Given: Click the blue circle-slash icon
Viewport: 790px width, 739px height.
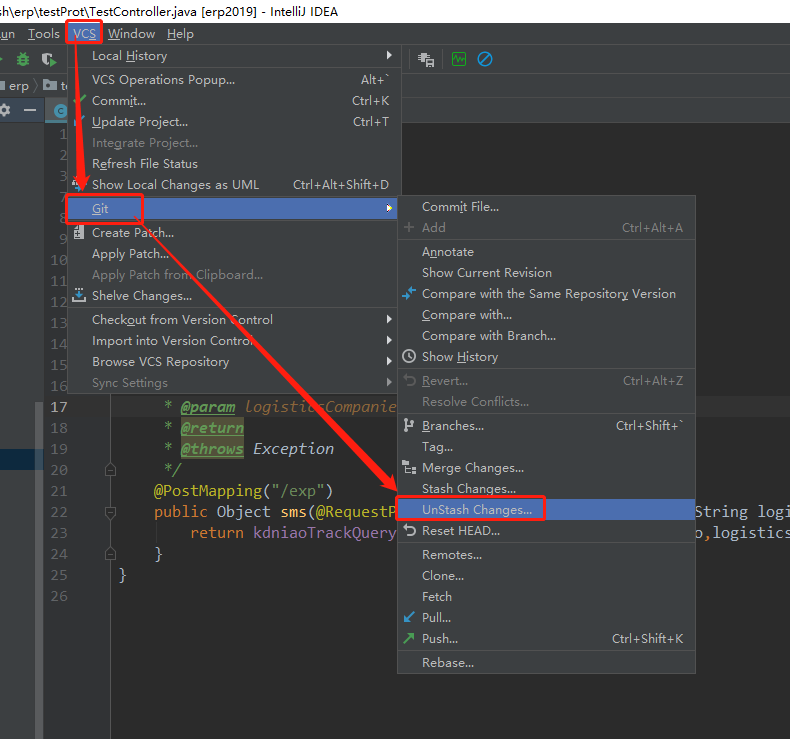Looking at the screenshot, I should (x=485, y=59).
